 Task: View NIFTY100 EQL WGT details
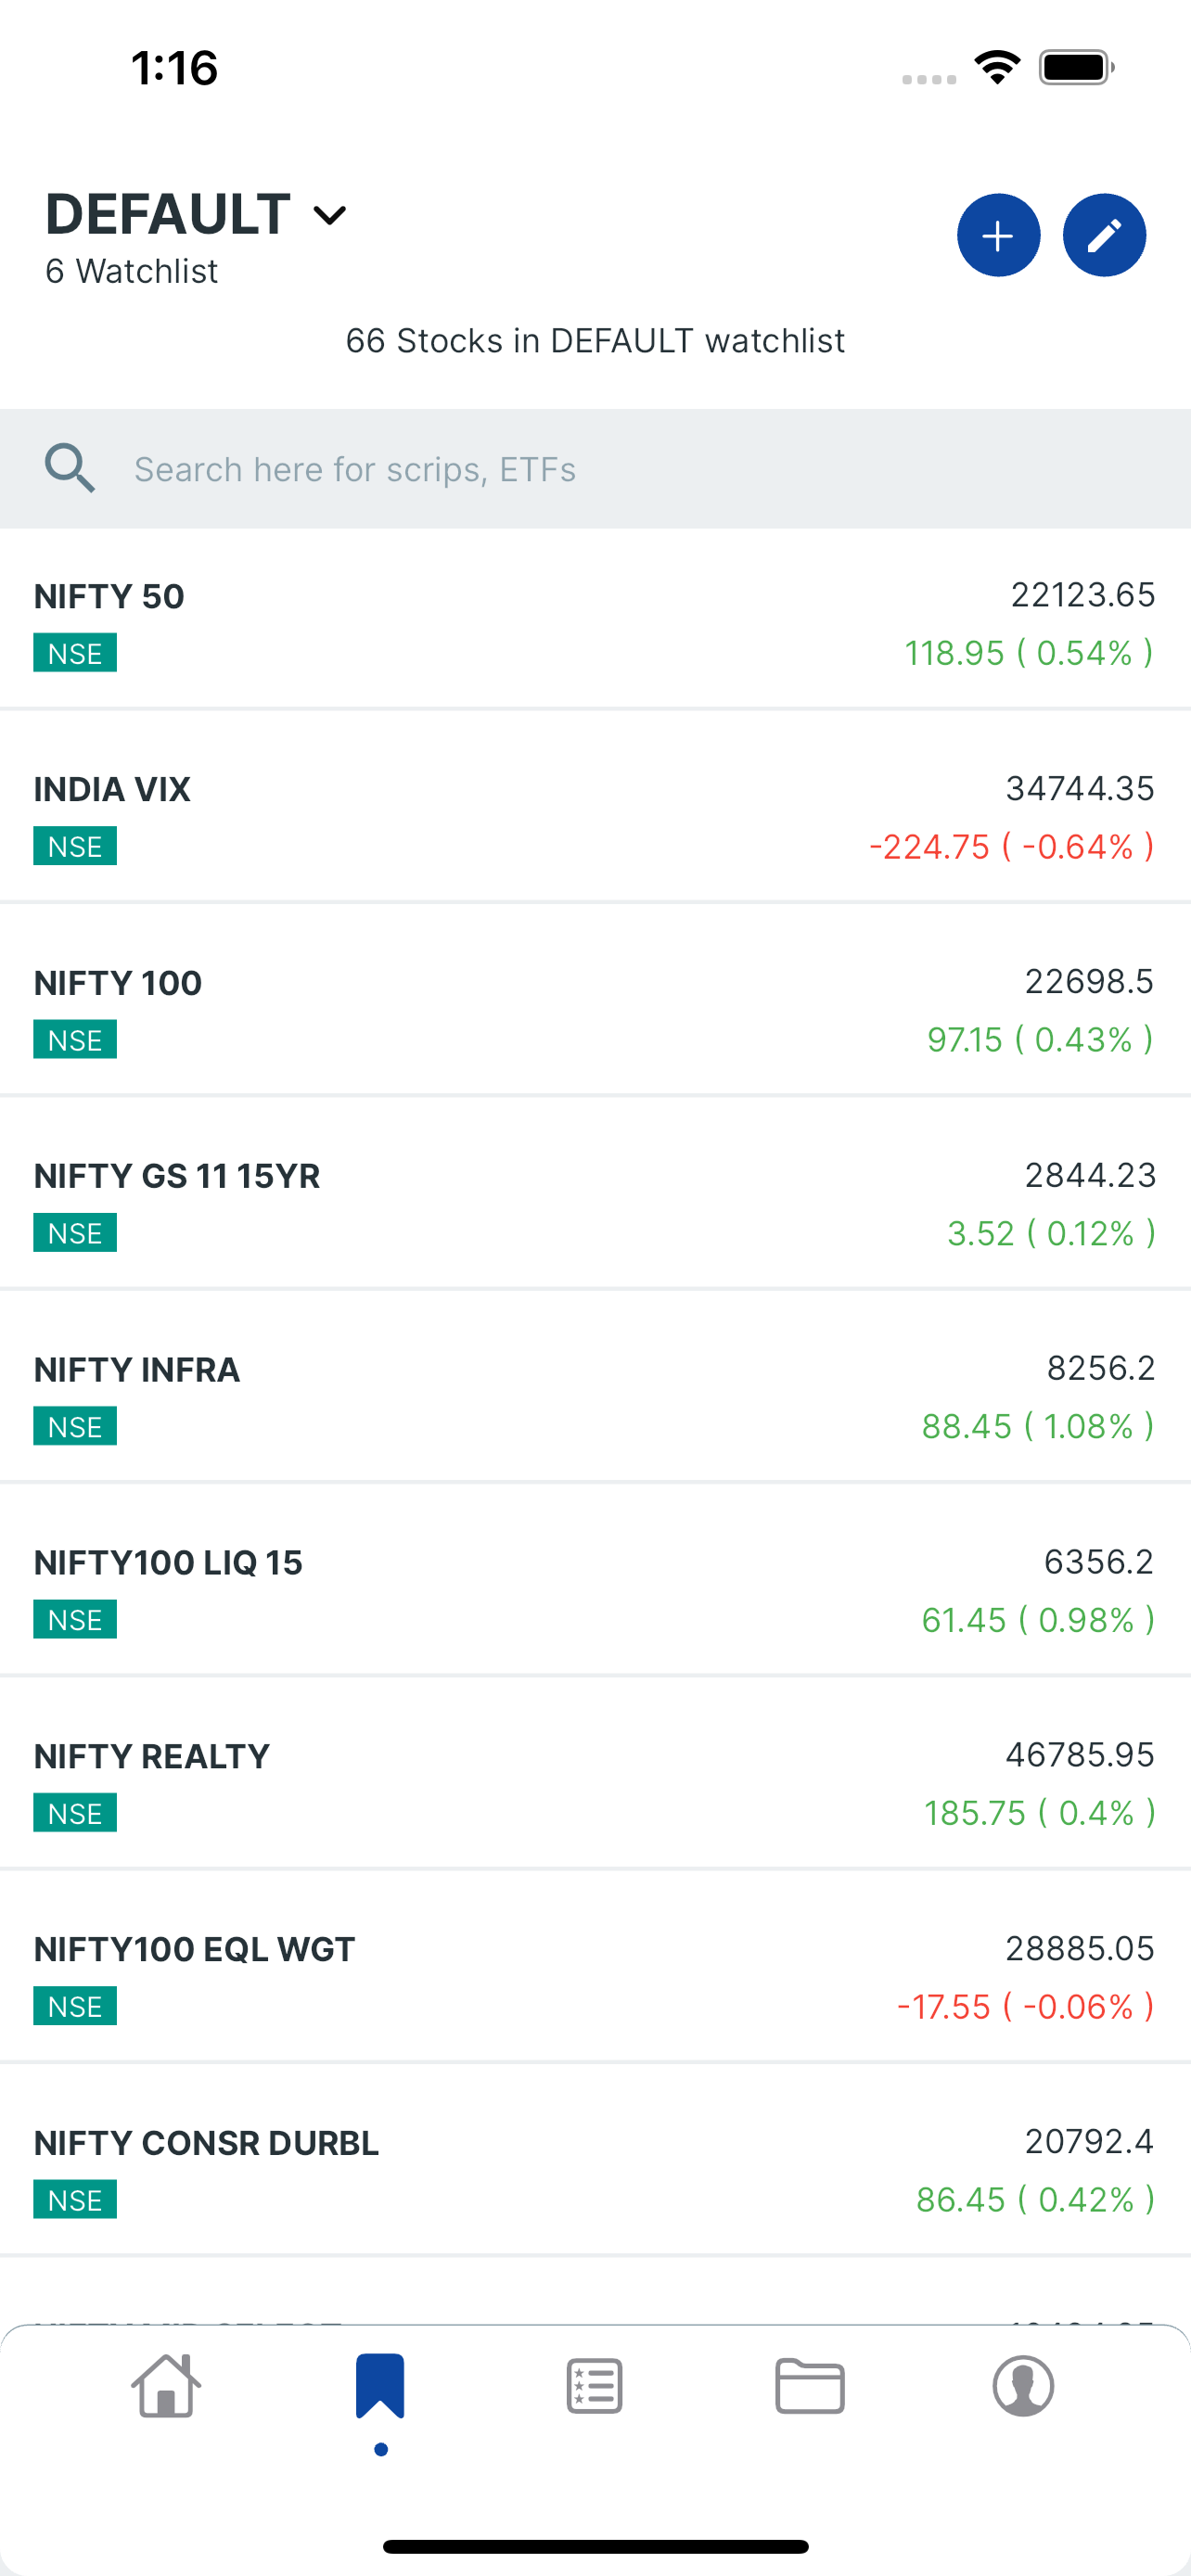pyautogui.click(x=595, y=1974)
